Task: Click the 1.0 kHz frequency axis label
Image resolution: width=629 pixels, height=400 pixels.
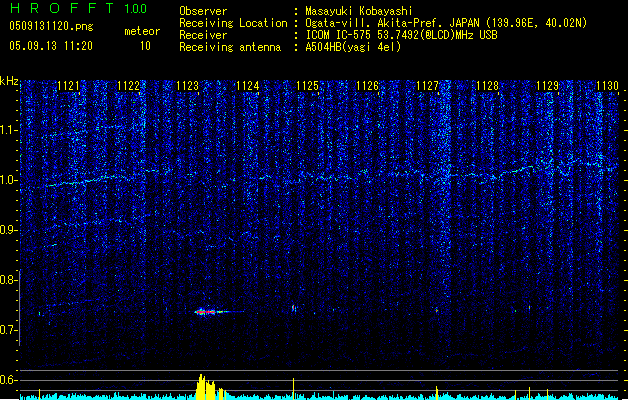Action: coord(8,180)
